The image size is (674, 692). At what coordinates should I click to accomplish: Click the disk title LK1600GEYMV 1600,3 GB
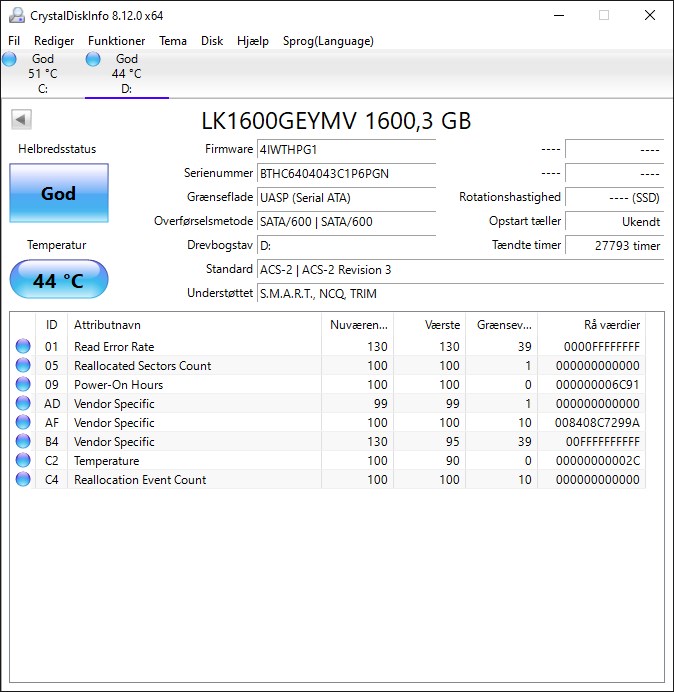[336, 120]
